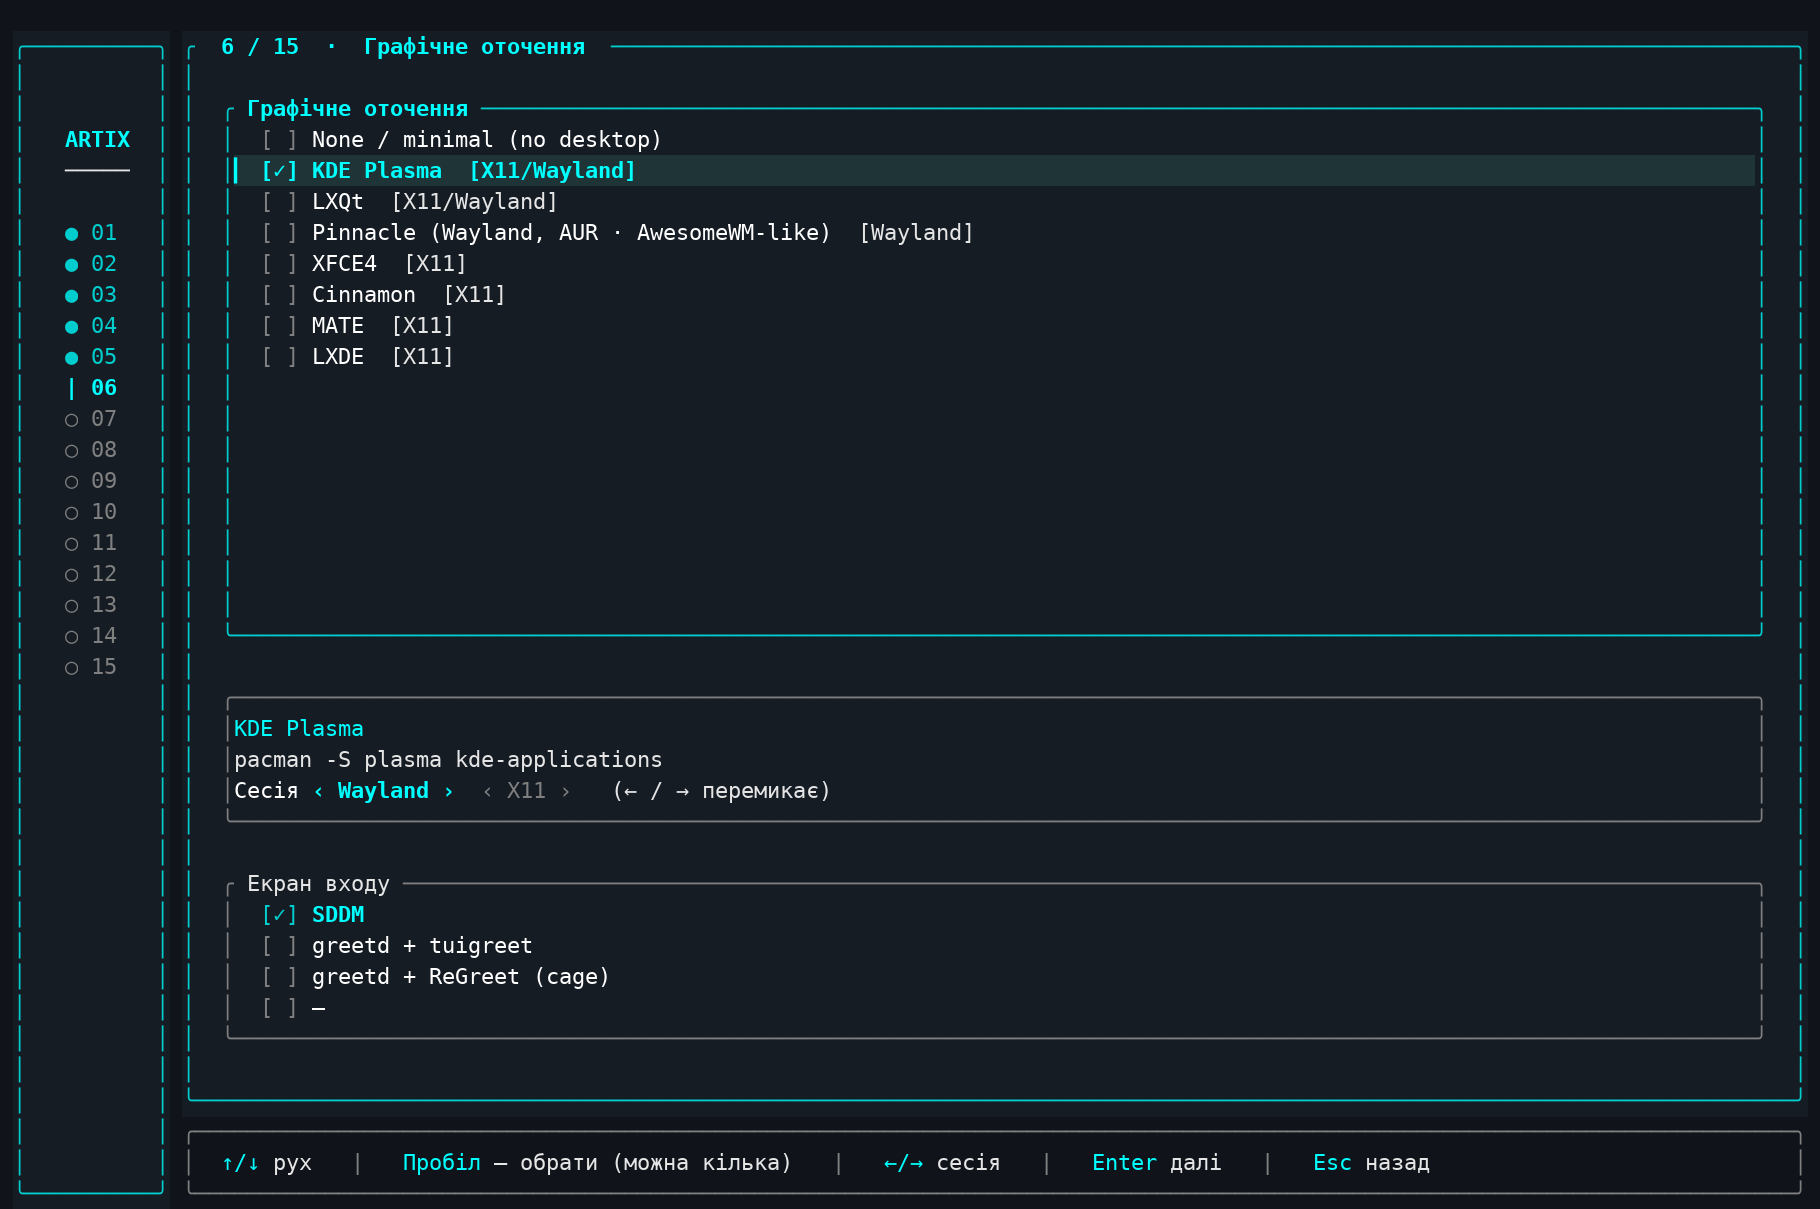Click the left chevron before Wayland

[318, 791]
